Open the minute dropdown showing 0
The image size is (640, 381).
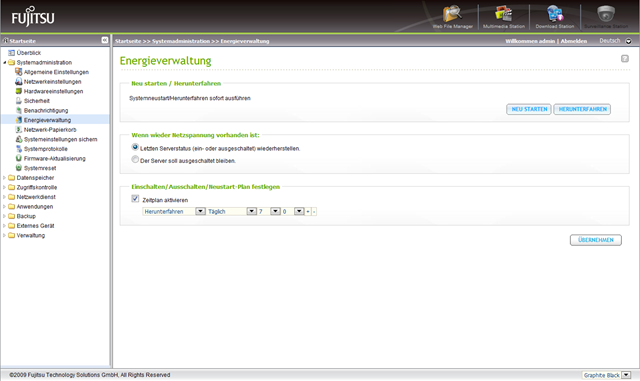(x=299, y=211)
